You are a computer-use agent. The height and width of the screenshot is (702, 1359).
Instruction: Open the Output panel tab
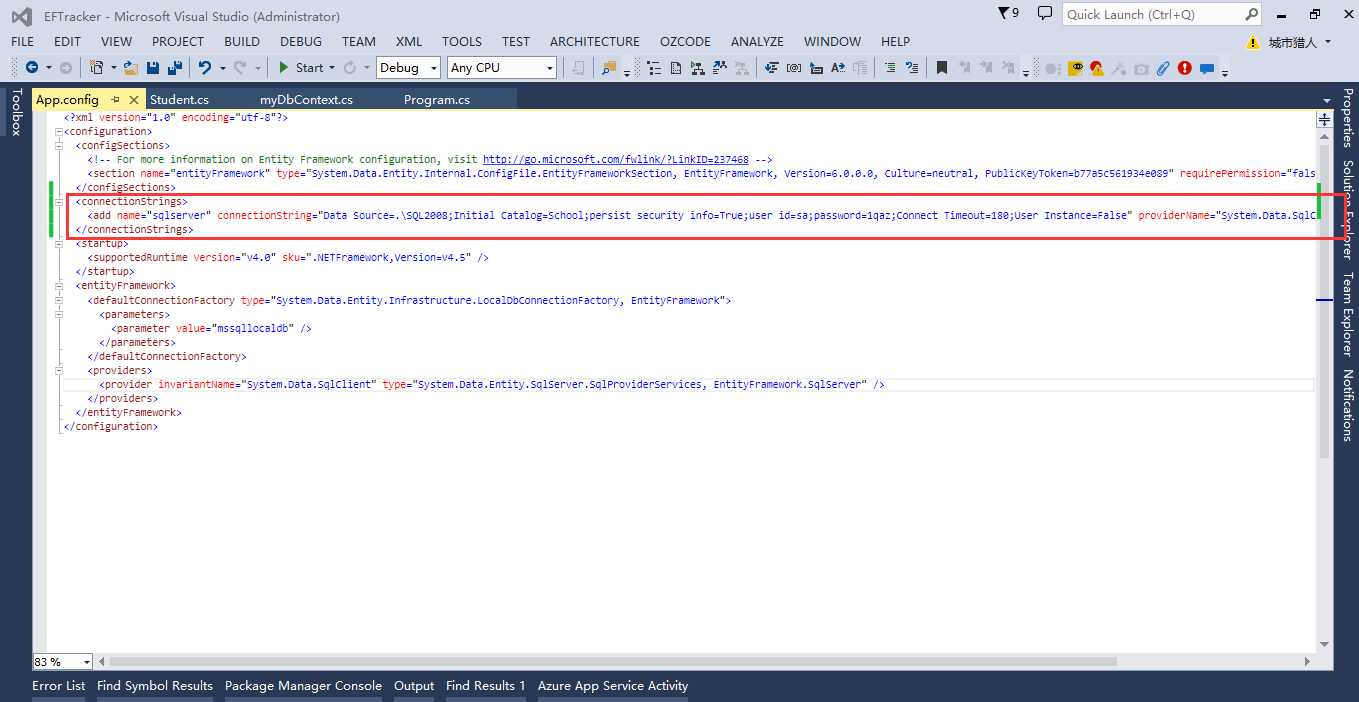tap(414, 686)
